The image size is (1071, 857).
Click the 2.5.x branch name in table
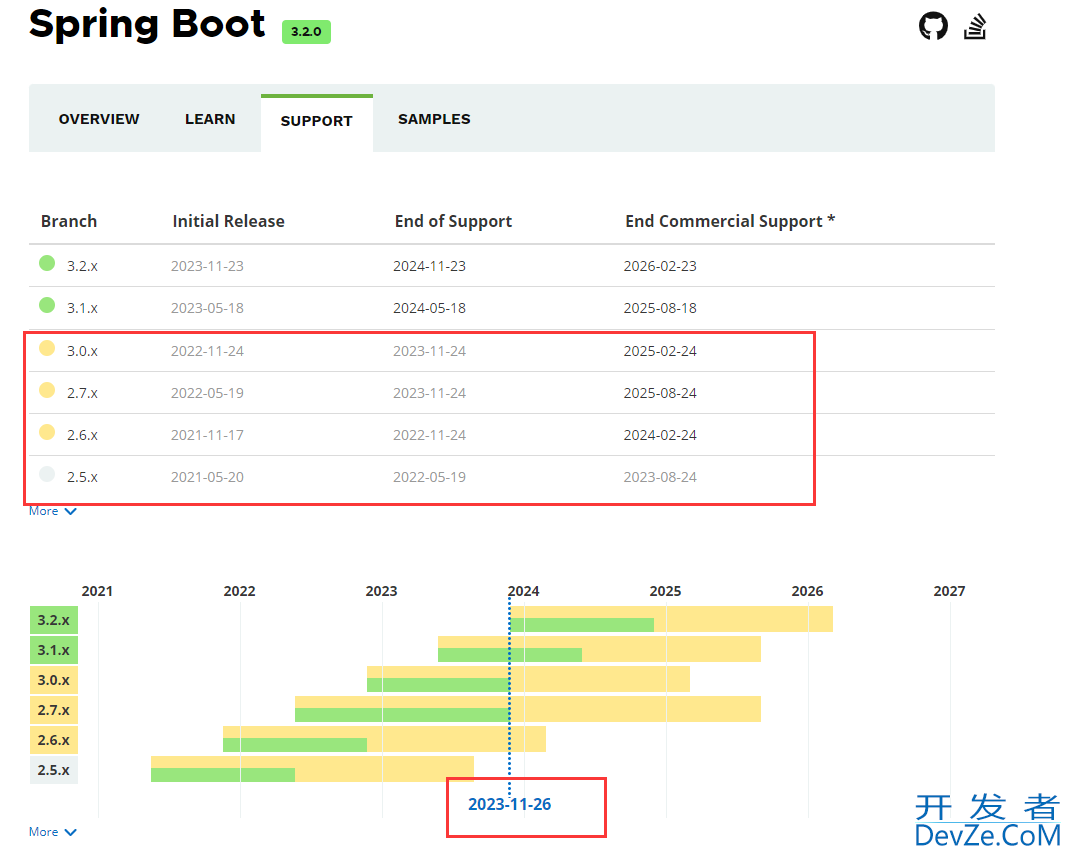pyautogui.click(x=82, y=477)
